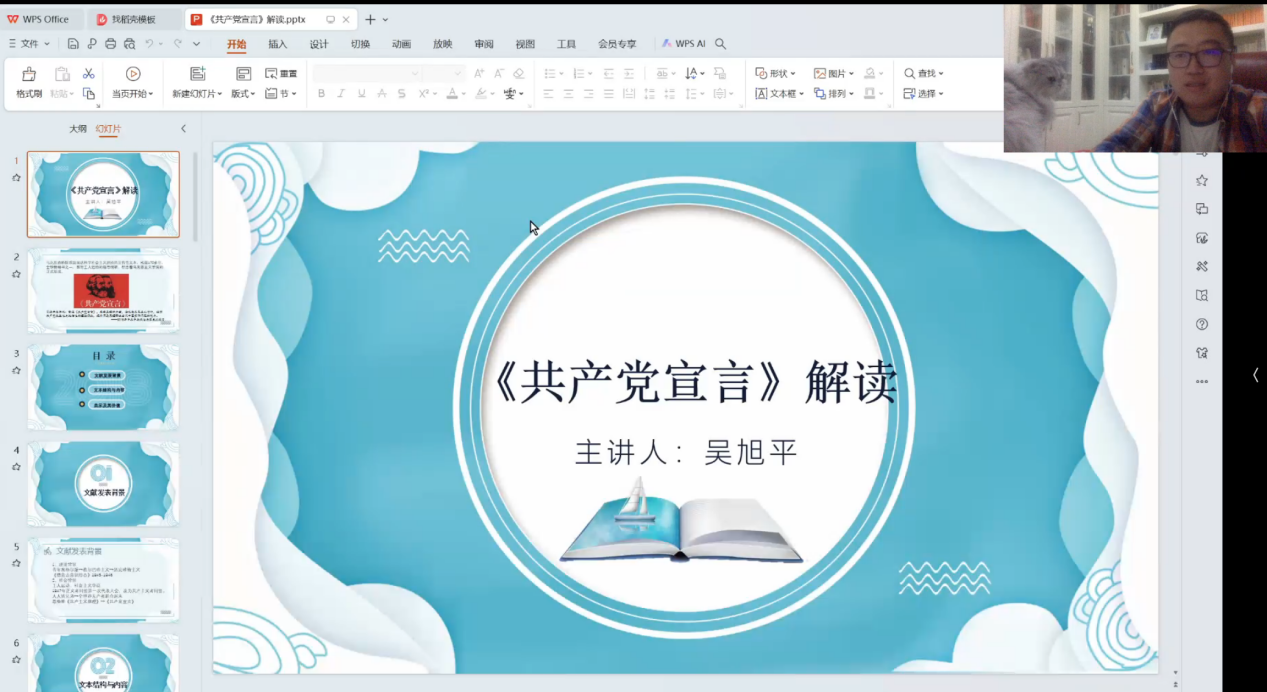Select the slide 3 目录 thumbnail
1267x692 pixels.
click(103, 387)
